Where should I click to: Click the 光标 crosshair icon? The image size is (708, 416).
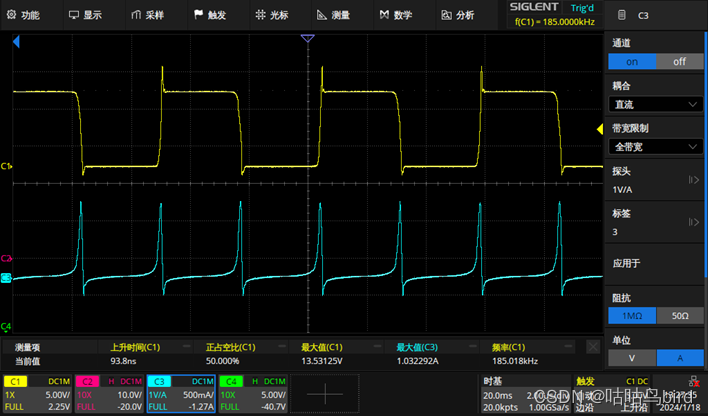tap(260, 15)
